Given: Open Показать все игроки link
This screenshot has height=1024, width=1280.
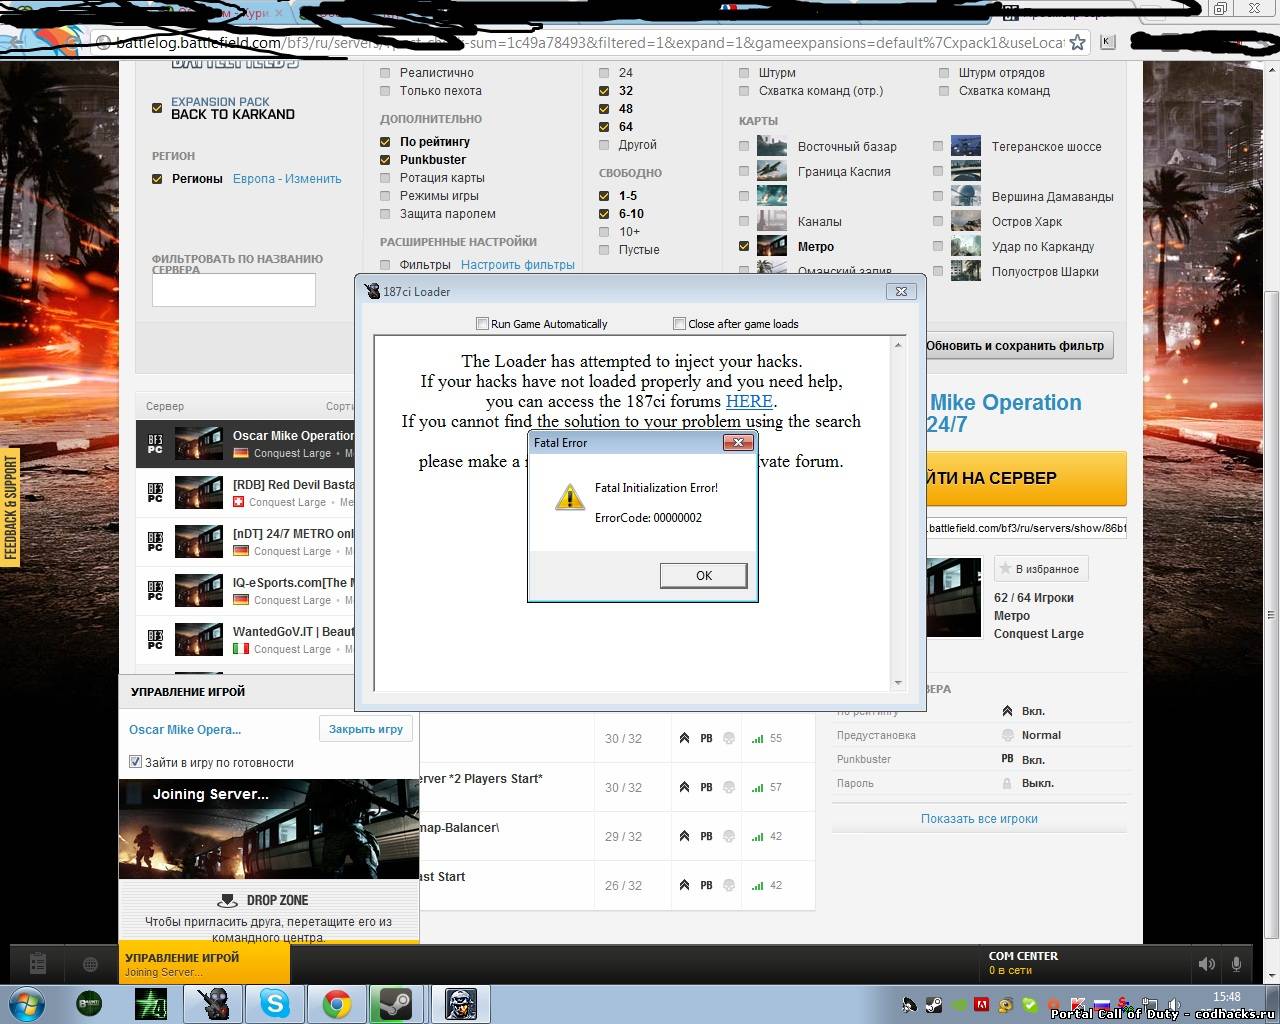Looking at the screenshot, I should point(979,819).
